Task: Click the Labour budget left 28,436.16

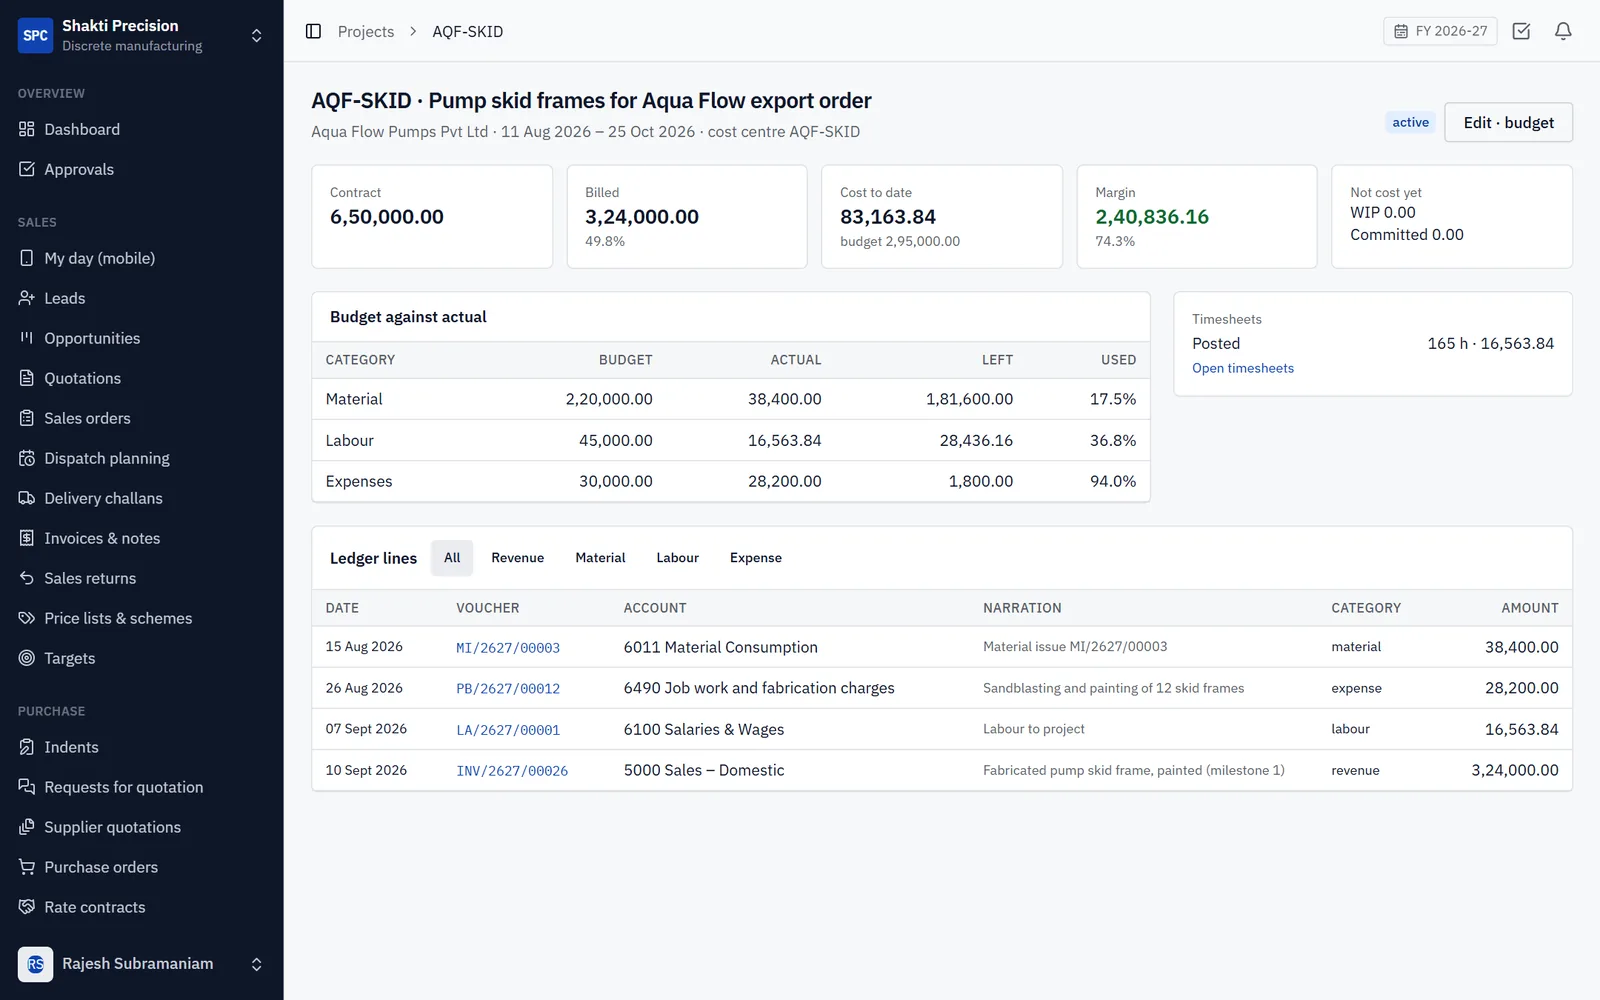Action: tap(976, 440)
